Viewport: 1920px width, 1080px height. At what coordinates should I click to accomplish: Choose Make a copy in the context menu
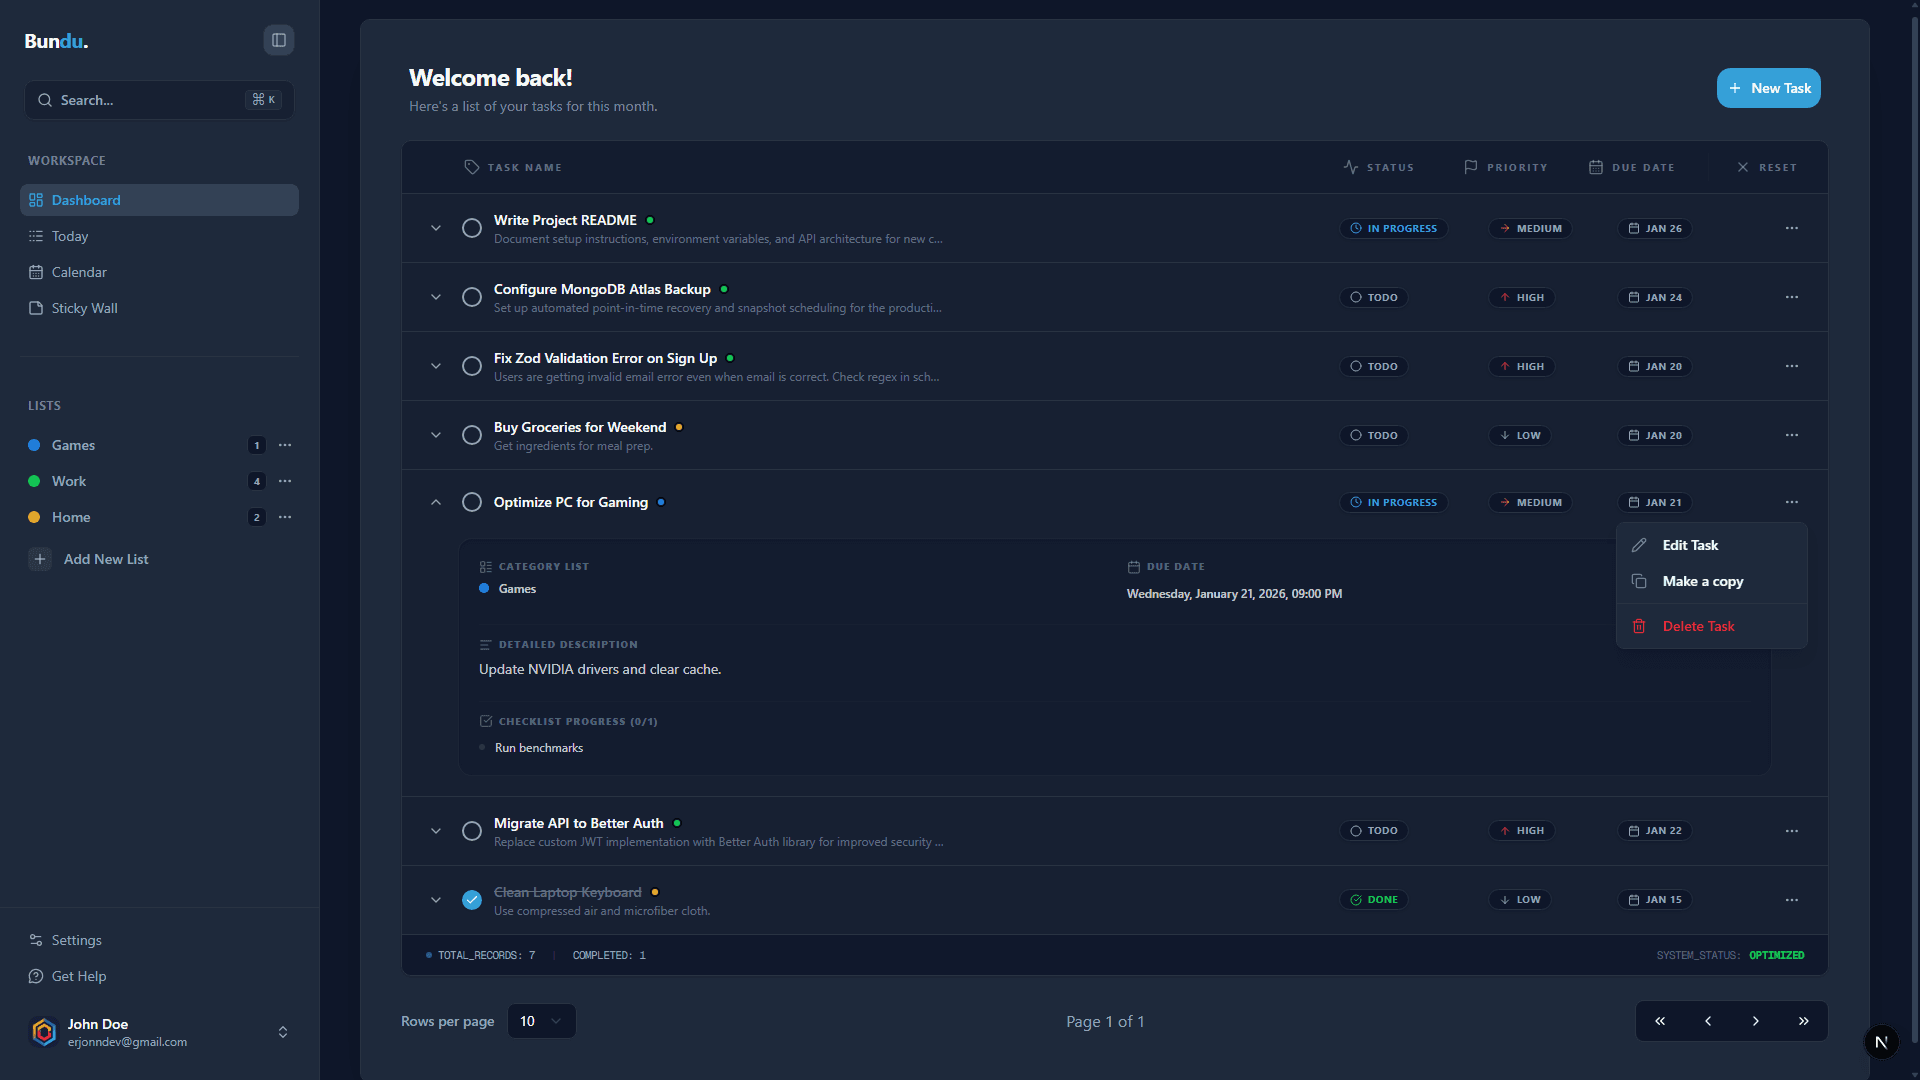(1701, 581)
